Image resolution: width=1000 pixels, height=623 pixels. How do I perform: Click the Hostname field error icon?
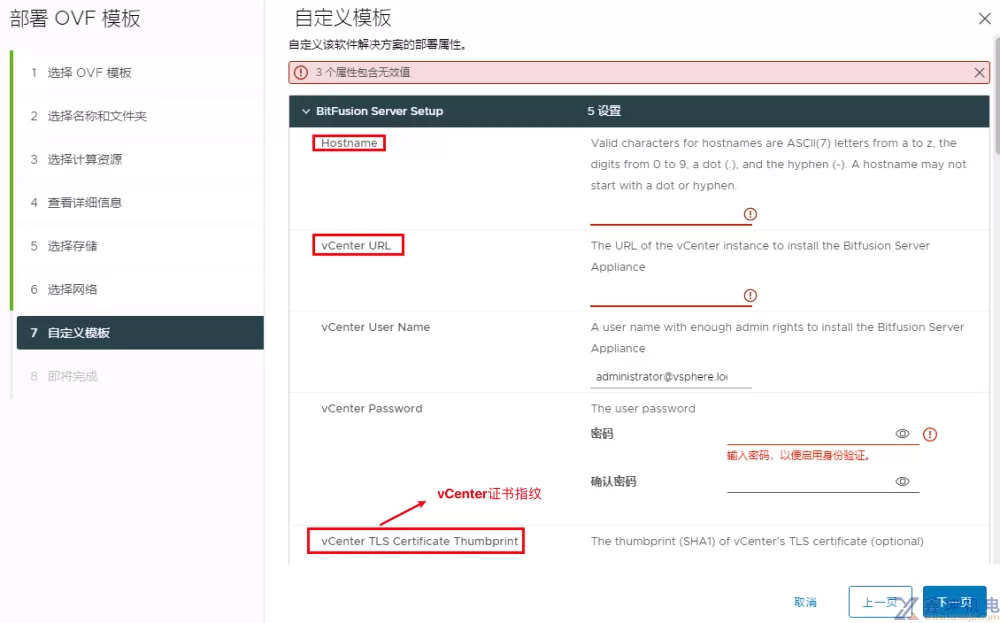click(750, 214)
